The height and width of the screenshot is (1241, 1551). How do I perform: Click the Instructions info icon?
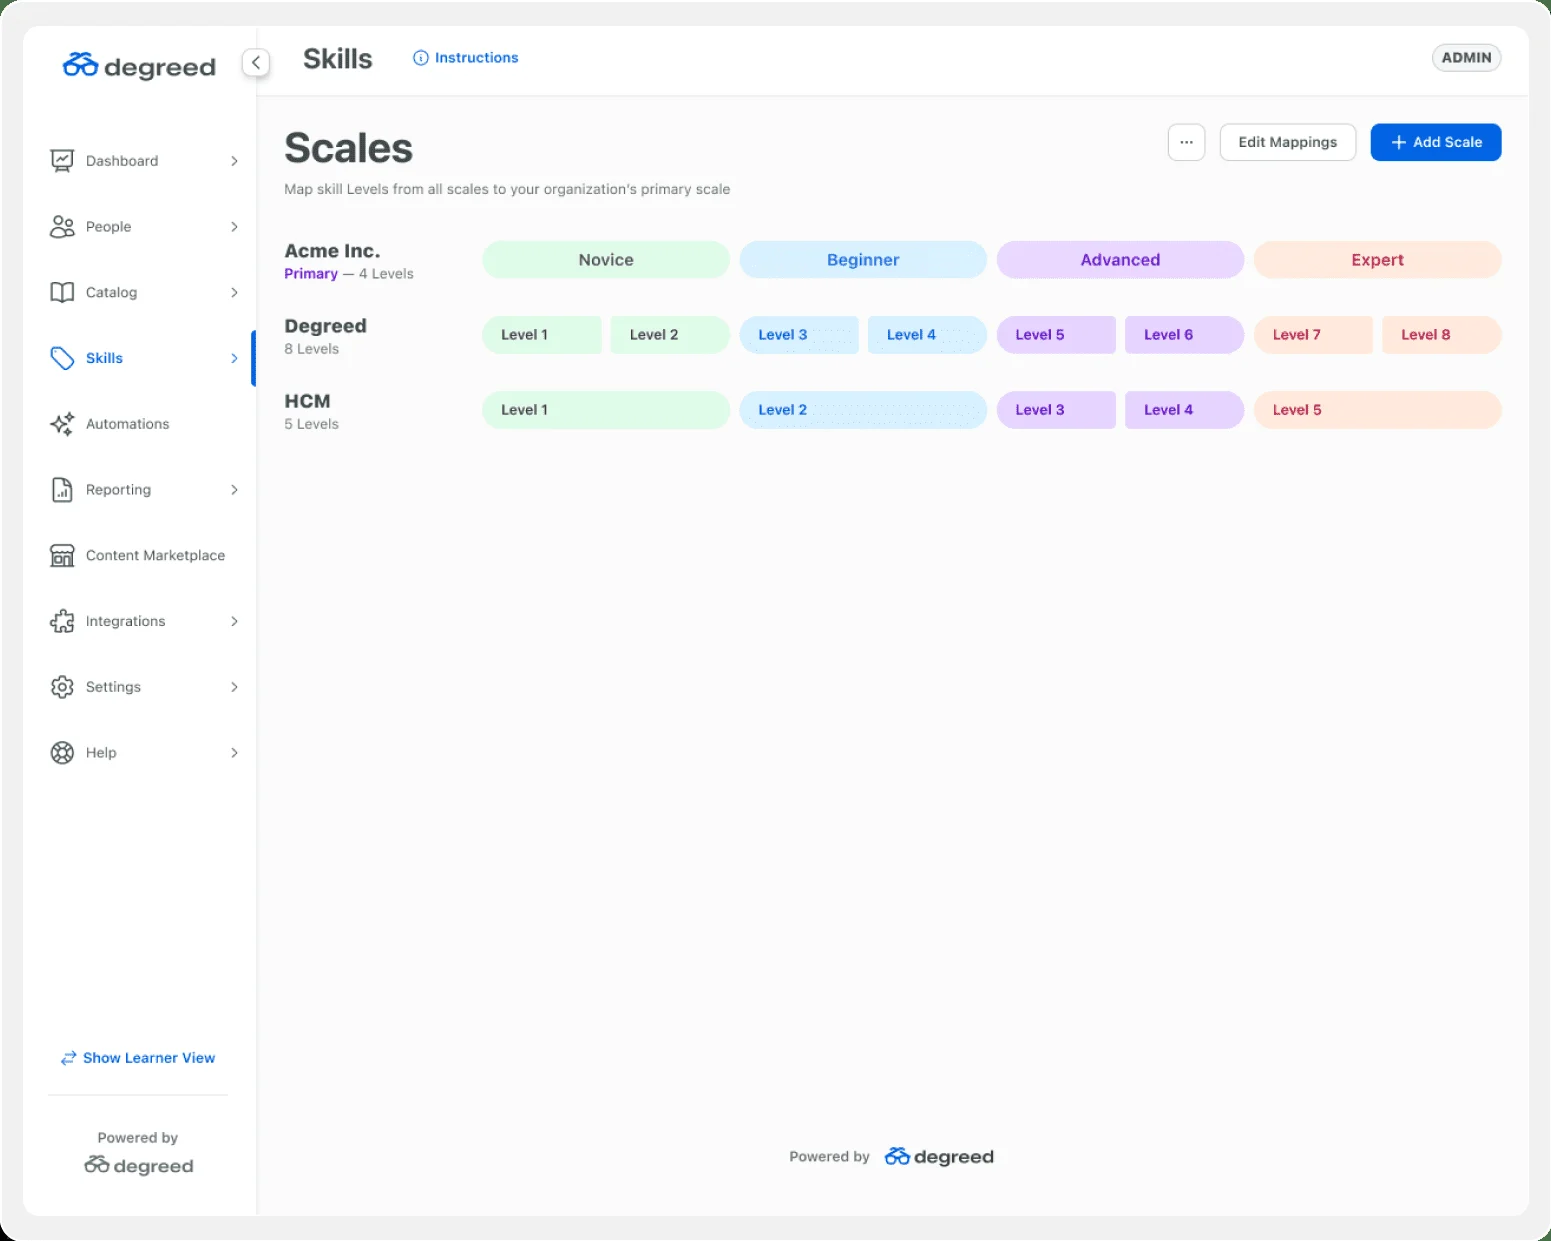[x=421, y=58]
